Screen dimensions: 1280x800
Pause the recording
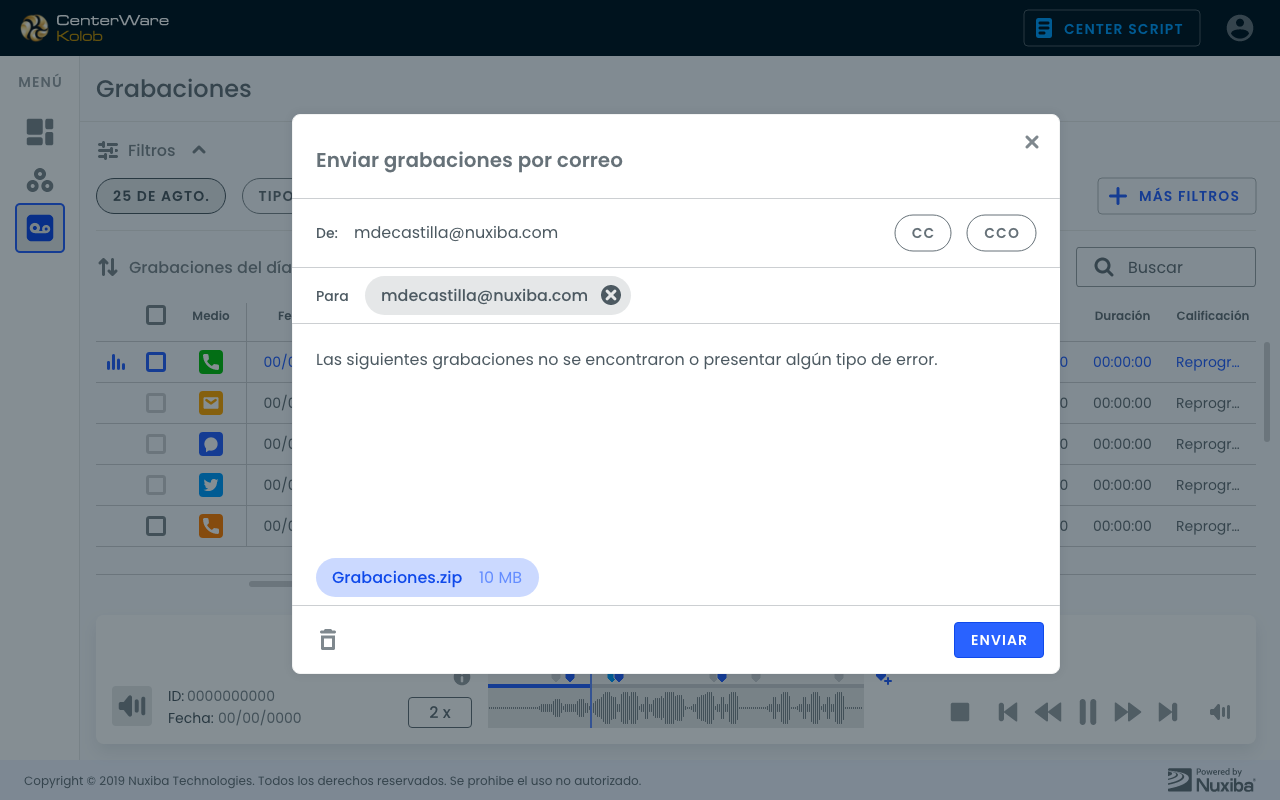(1088, 712)
